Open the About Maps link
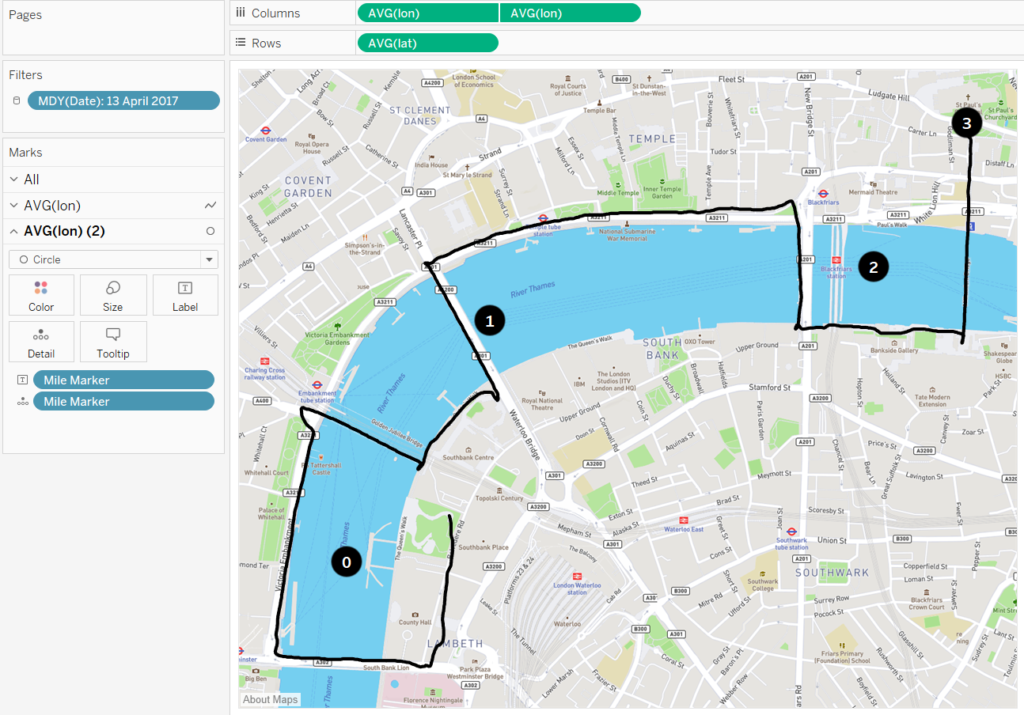1024x715 pixels. [x=270, y=699]
